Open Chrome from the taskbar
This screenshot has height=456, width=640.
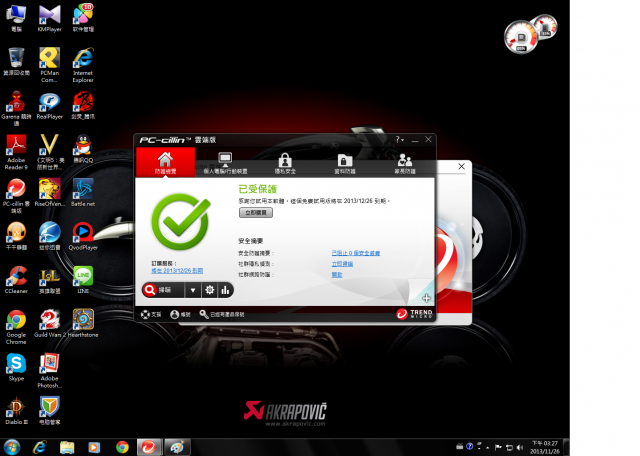tap(122, 447)
